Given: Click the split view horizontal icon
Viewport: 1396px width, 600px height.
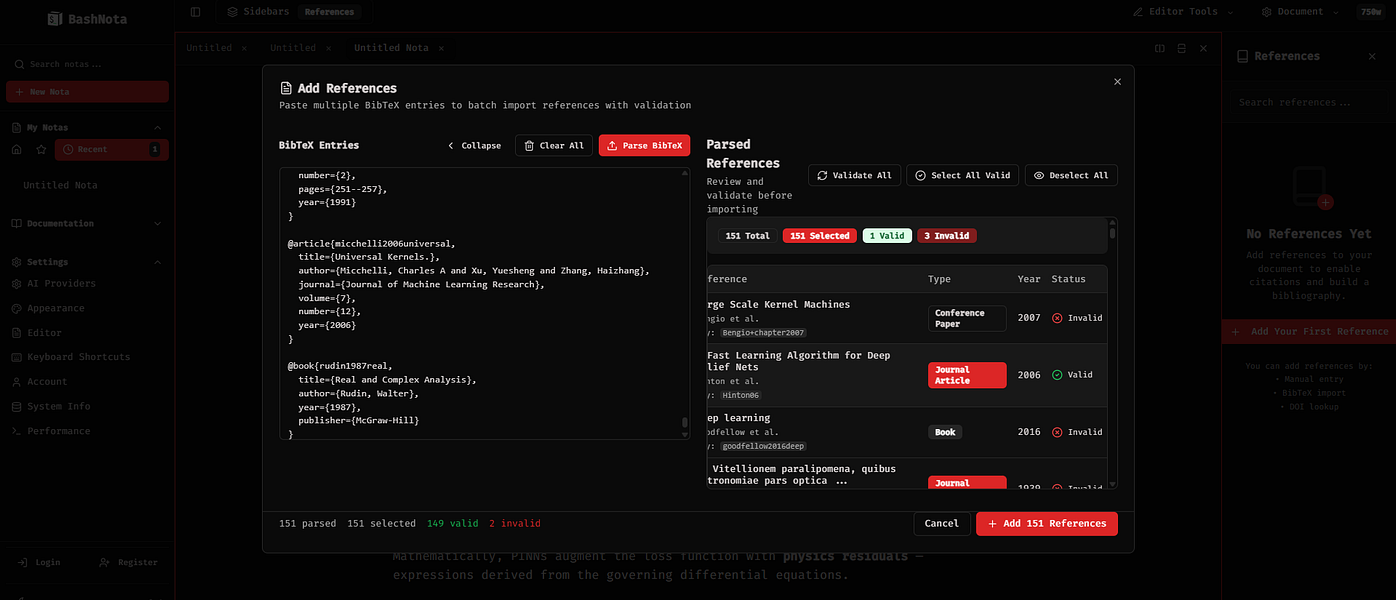Looking at the screenshot, I should 1181,48.
